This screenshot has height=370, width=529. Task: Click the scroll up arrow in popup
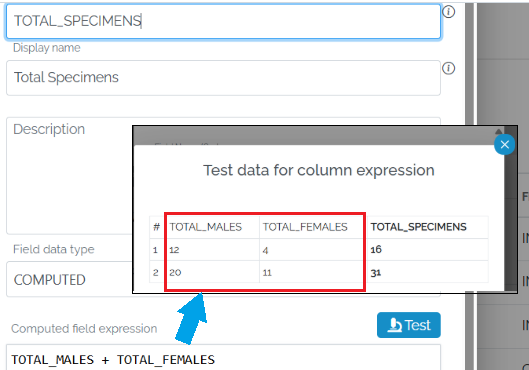[499, 131]
